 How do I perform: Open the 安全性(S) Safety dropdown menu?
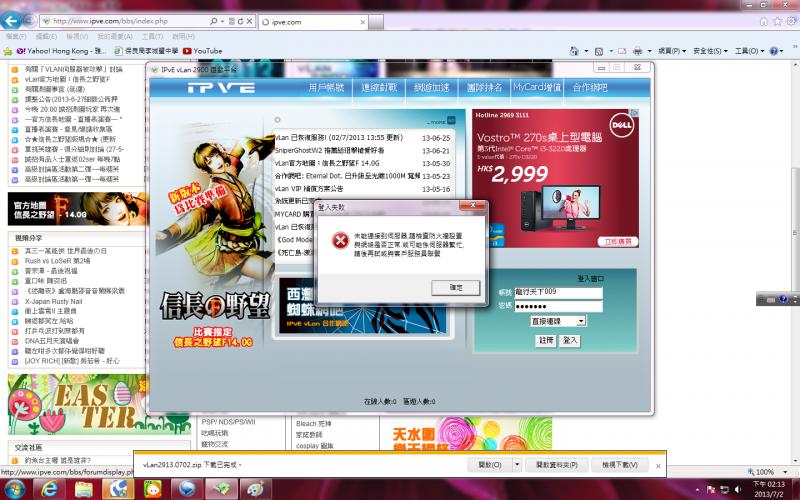coord(711,51)
